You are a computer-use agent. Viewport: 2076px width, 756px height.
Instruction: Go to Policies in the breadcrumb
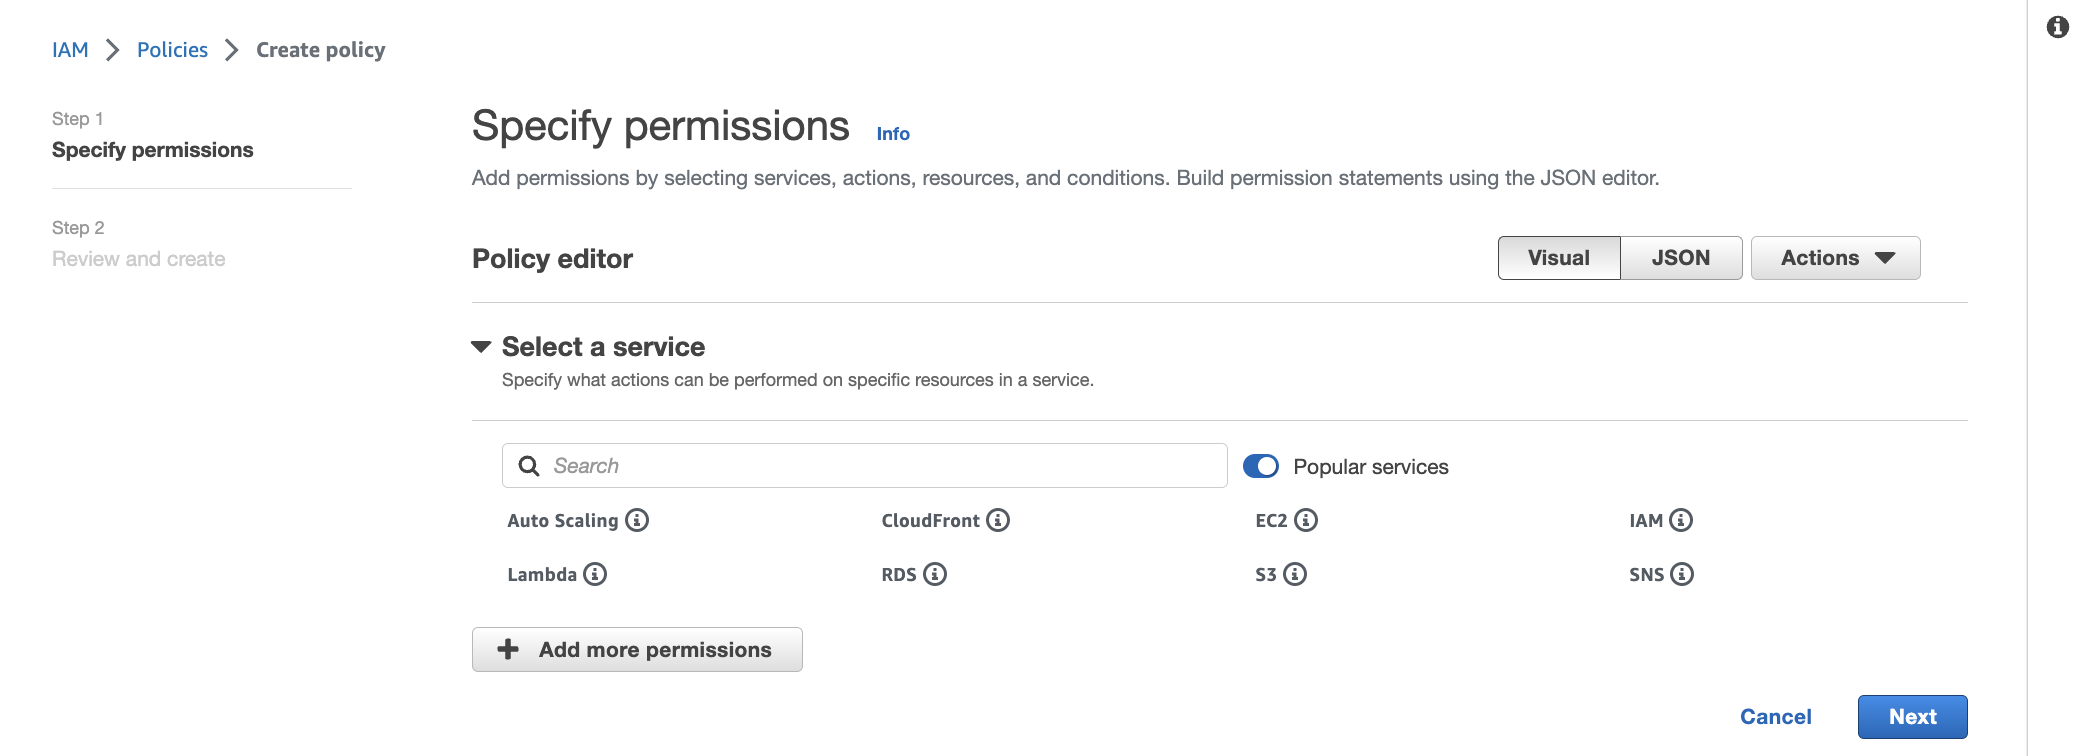pos(172,50)
